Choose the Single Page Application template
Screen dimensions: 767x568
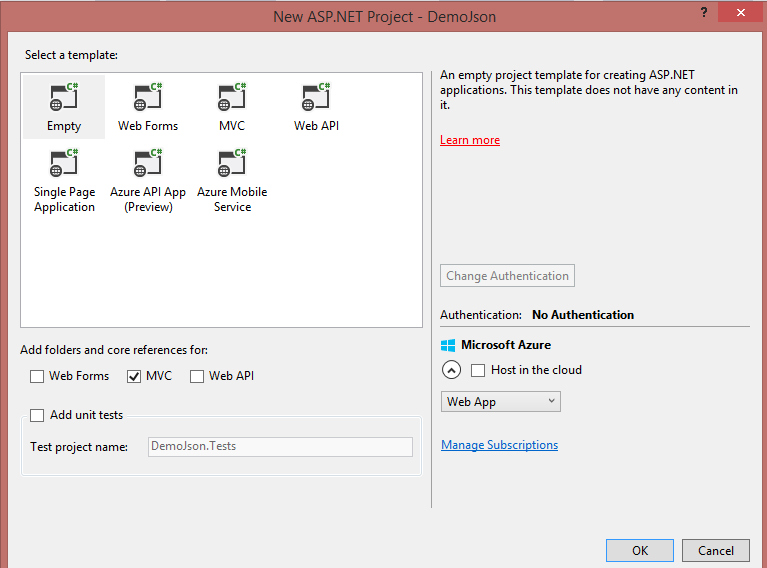(x=64, y=164)
